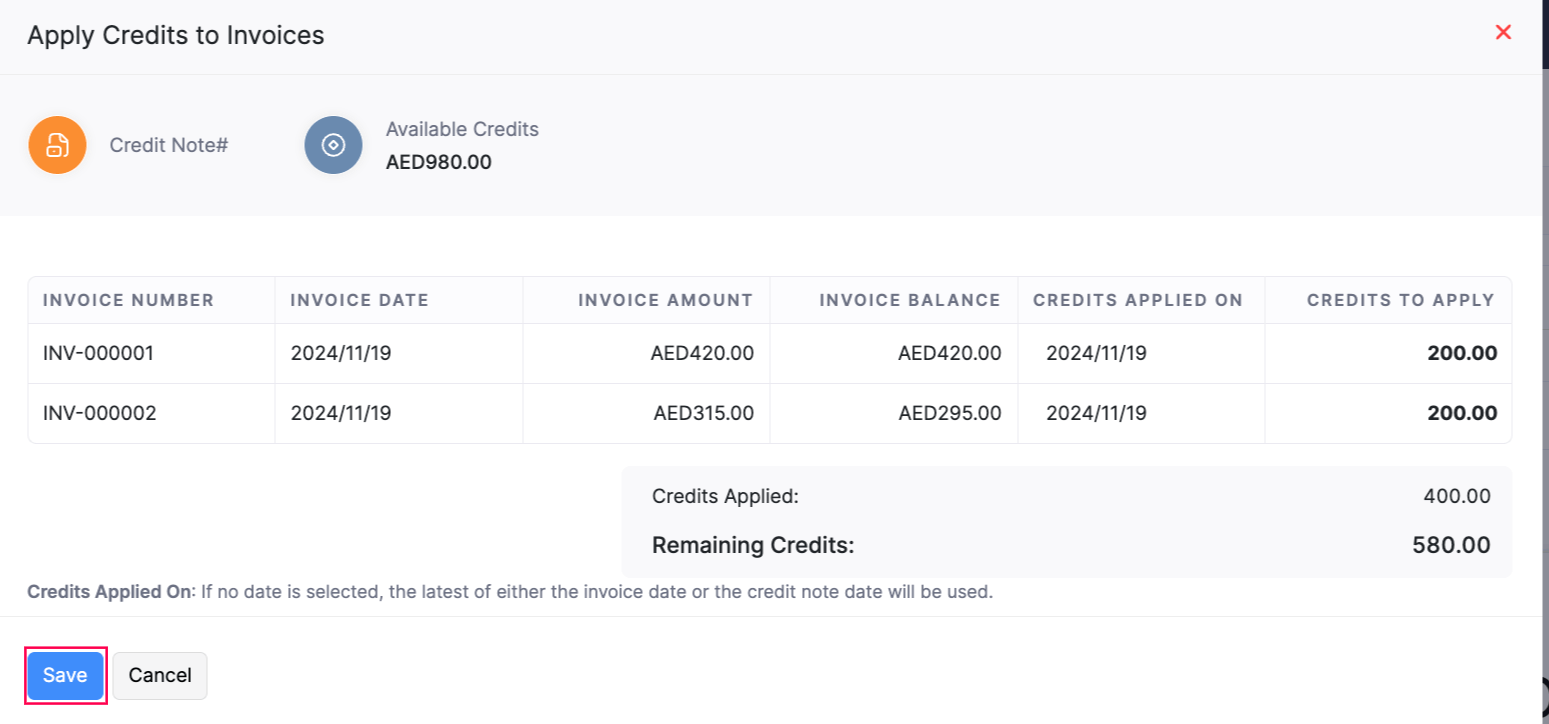The height and width of the screenshot is (724, 1549).
Task: Click the Apply Credits to Invoices title
Action: 175,34
